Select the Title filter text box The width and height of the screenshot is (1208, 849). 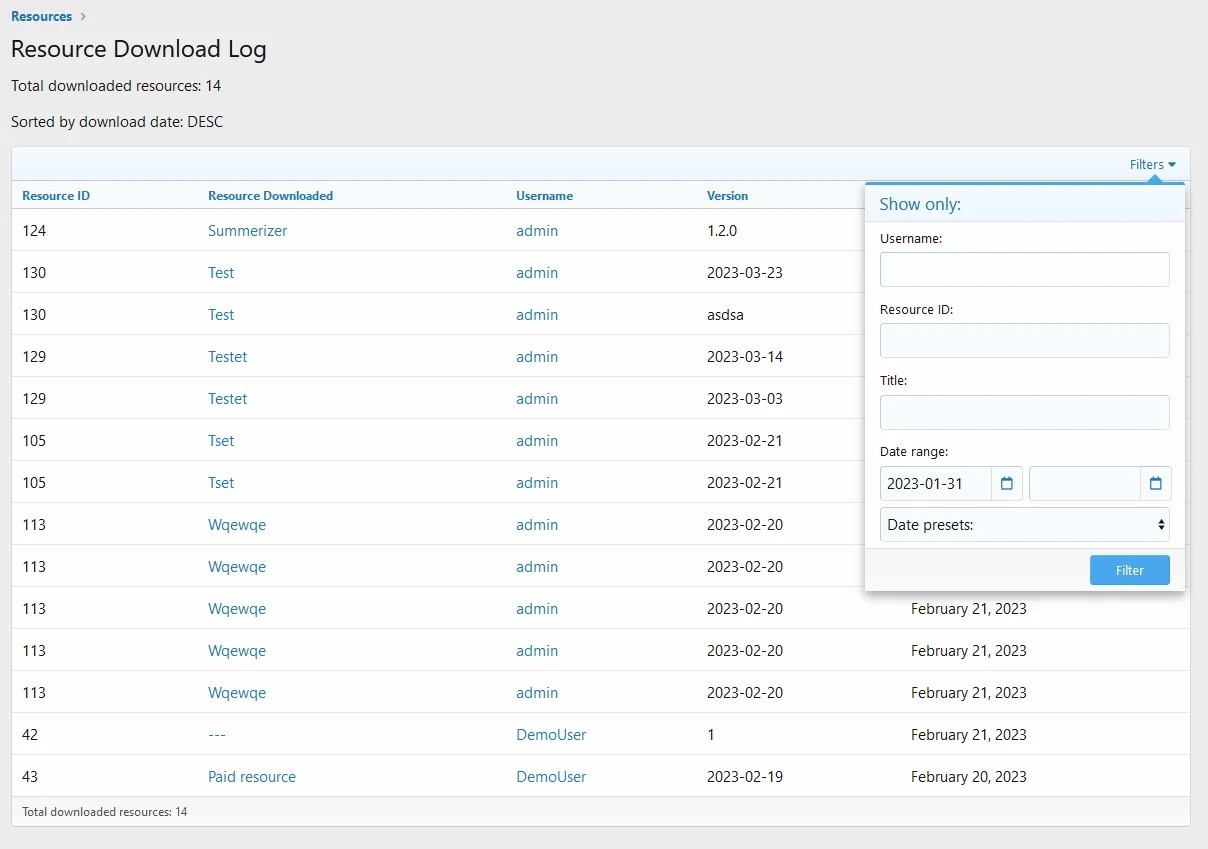click(1024, 412)
